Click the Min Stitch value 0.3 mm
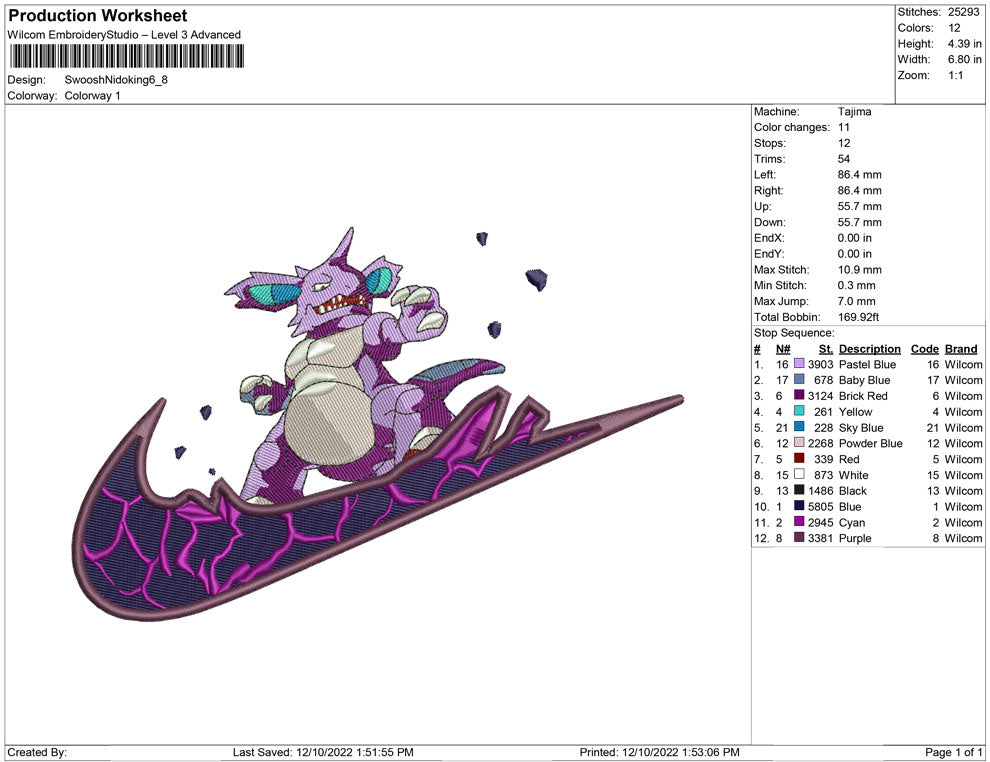 coord(856,285)
